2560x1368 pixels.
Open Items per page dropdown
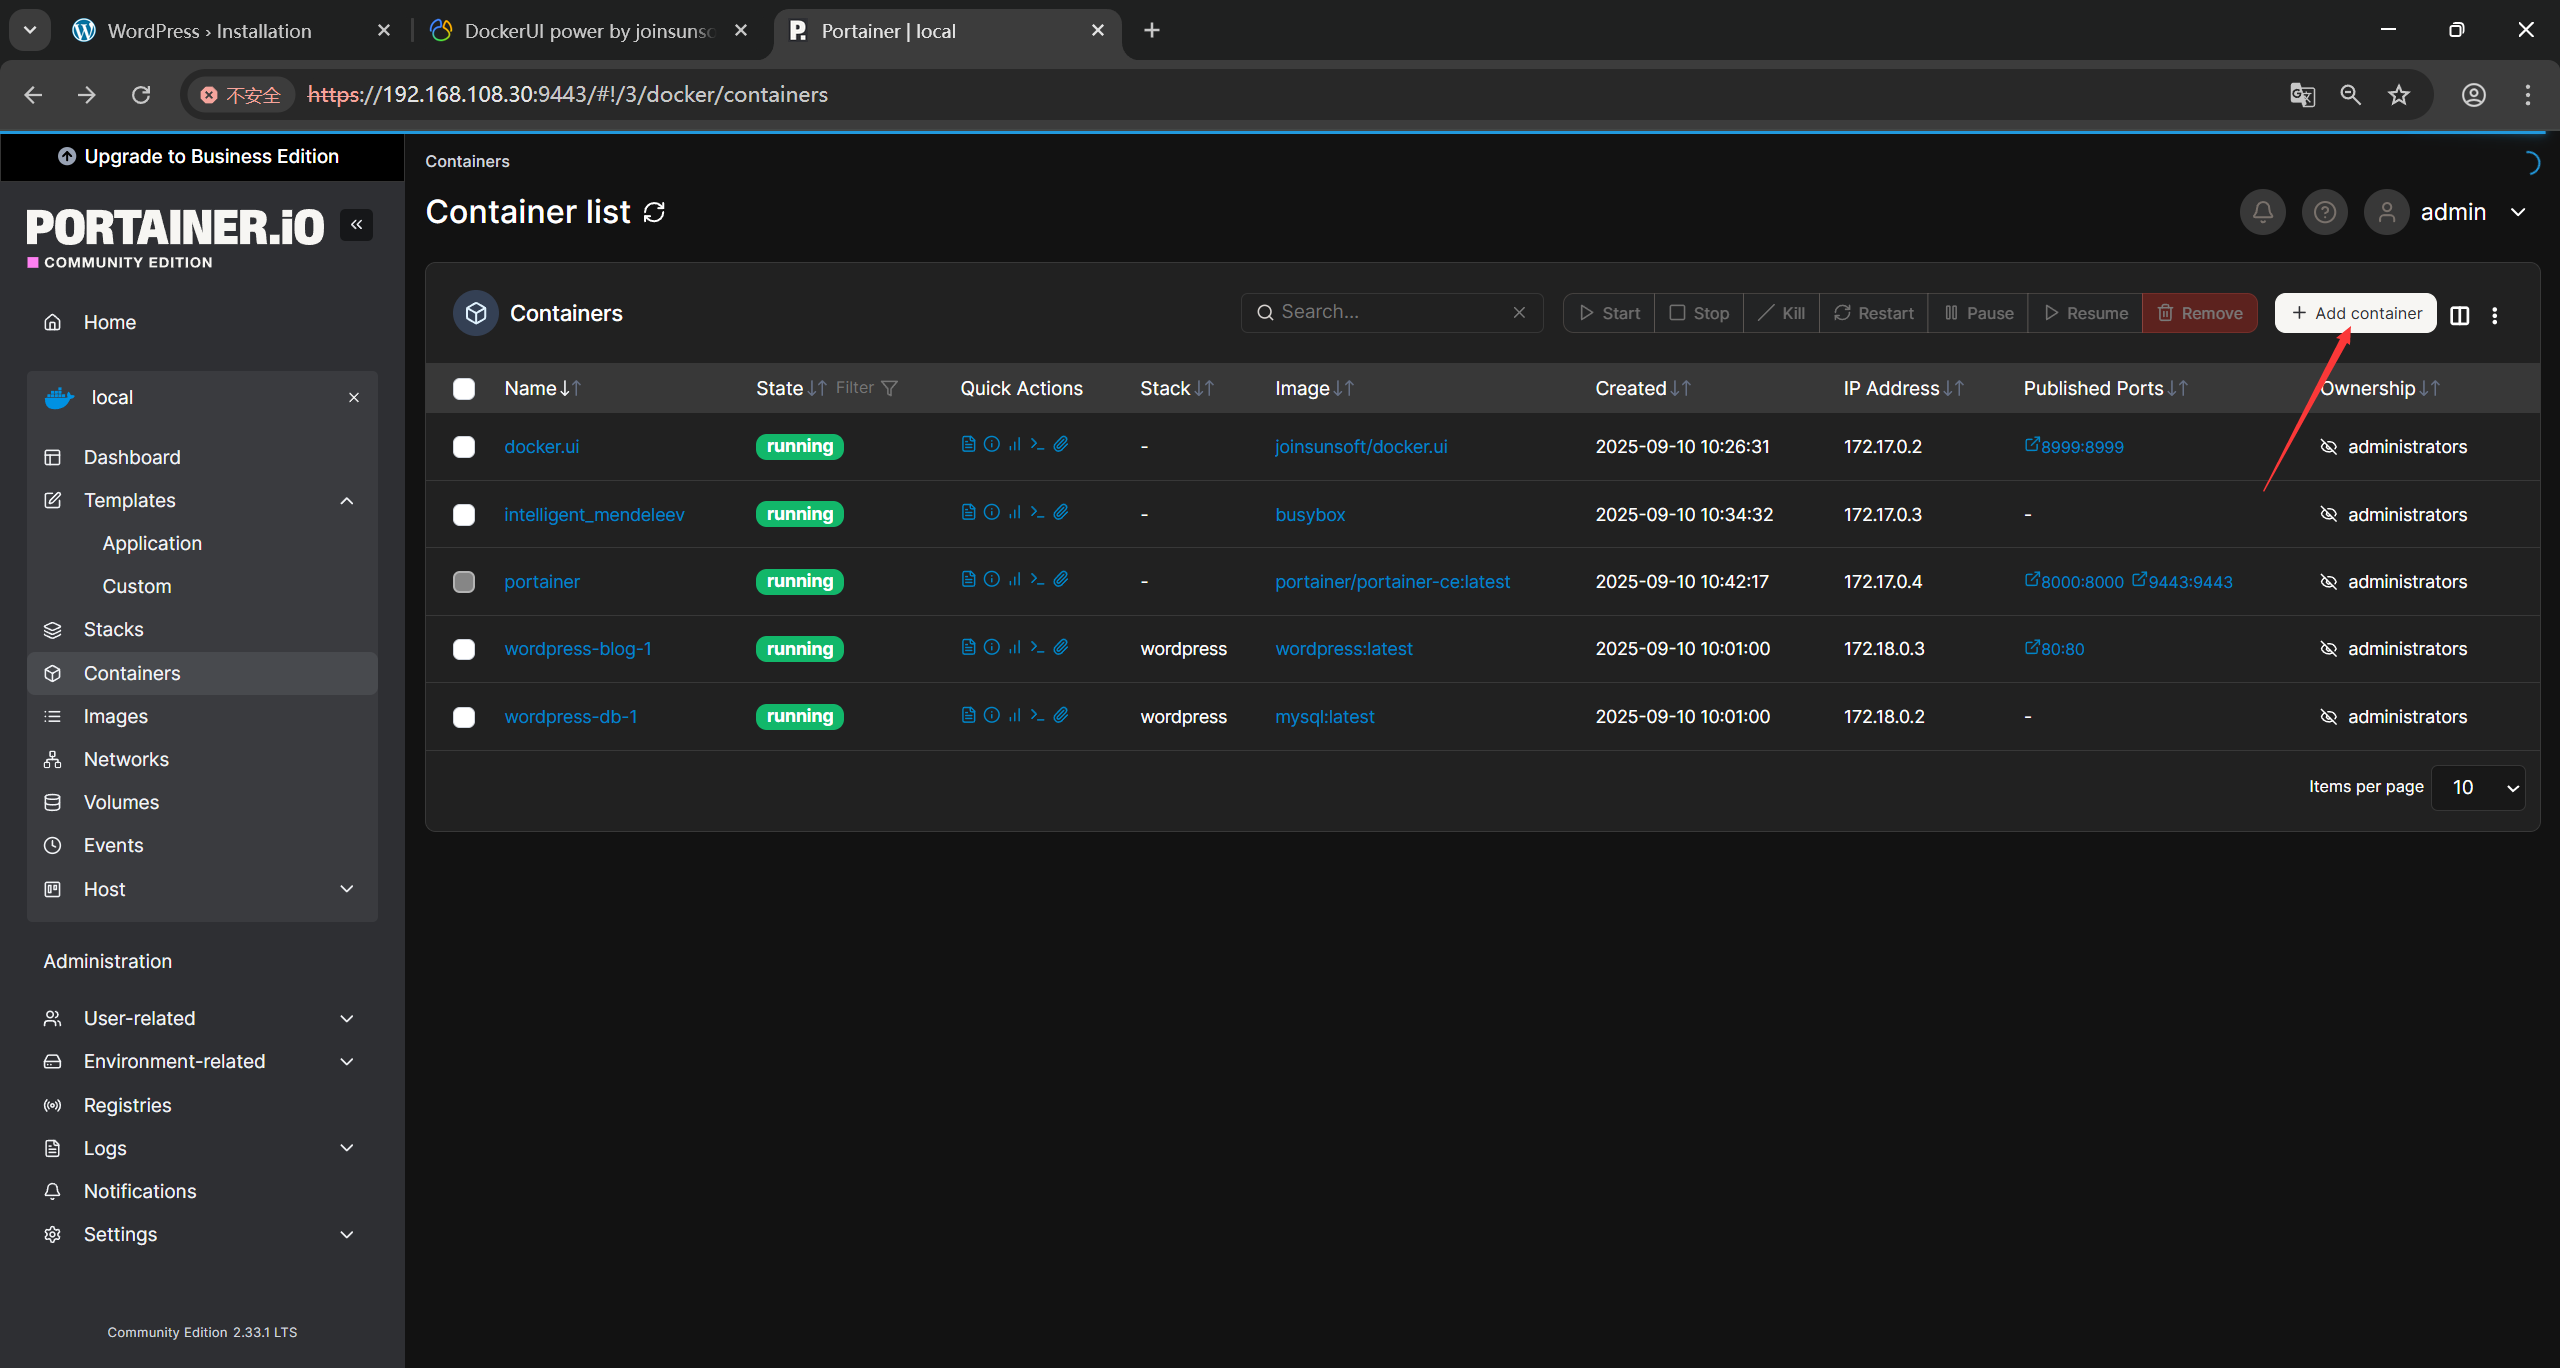[x=2478, y=788]
